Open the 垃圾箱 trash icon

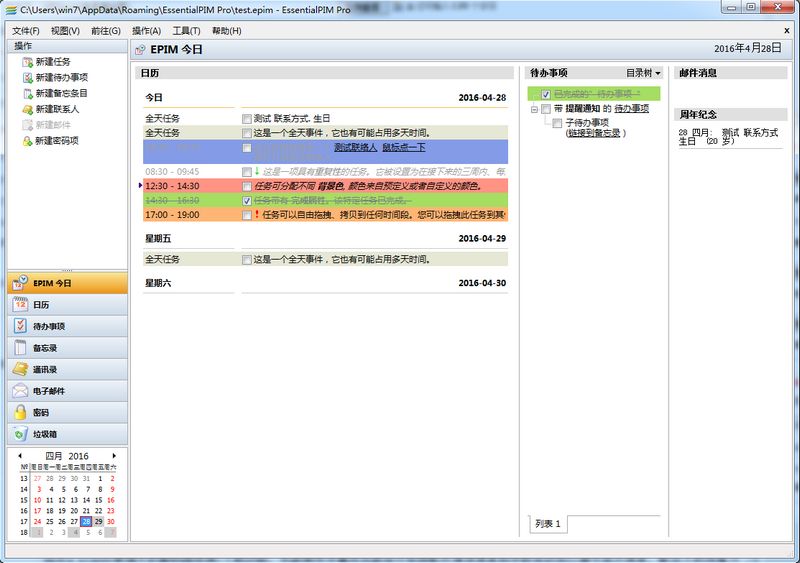tap(20, 434)
